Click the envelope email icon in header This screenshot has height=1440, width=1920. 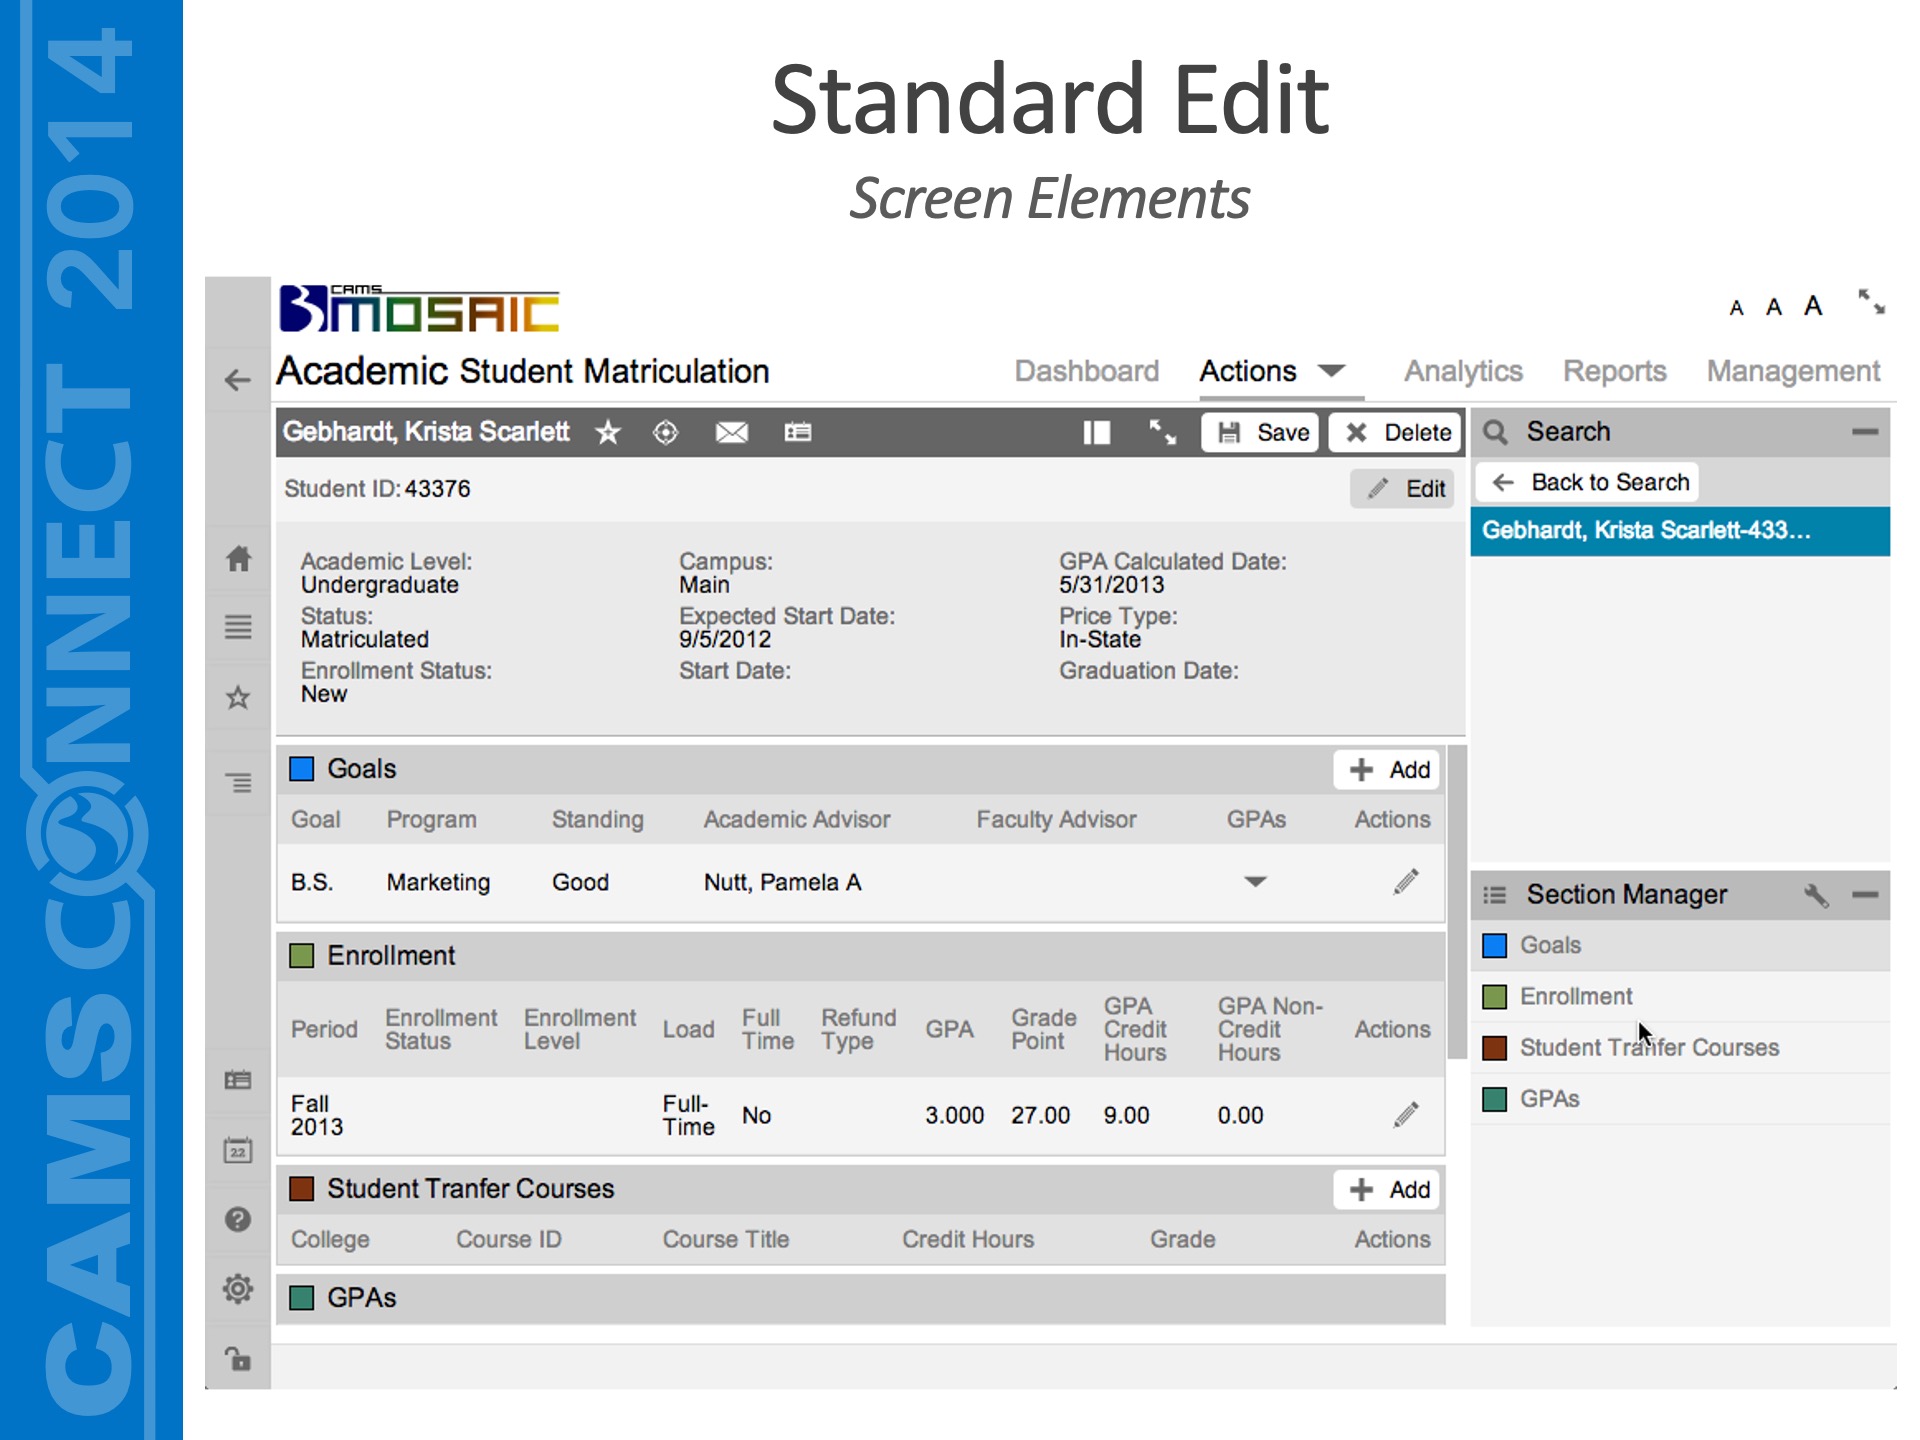pyautogui.click(x=731, y=432)
